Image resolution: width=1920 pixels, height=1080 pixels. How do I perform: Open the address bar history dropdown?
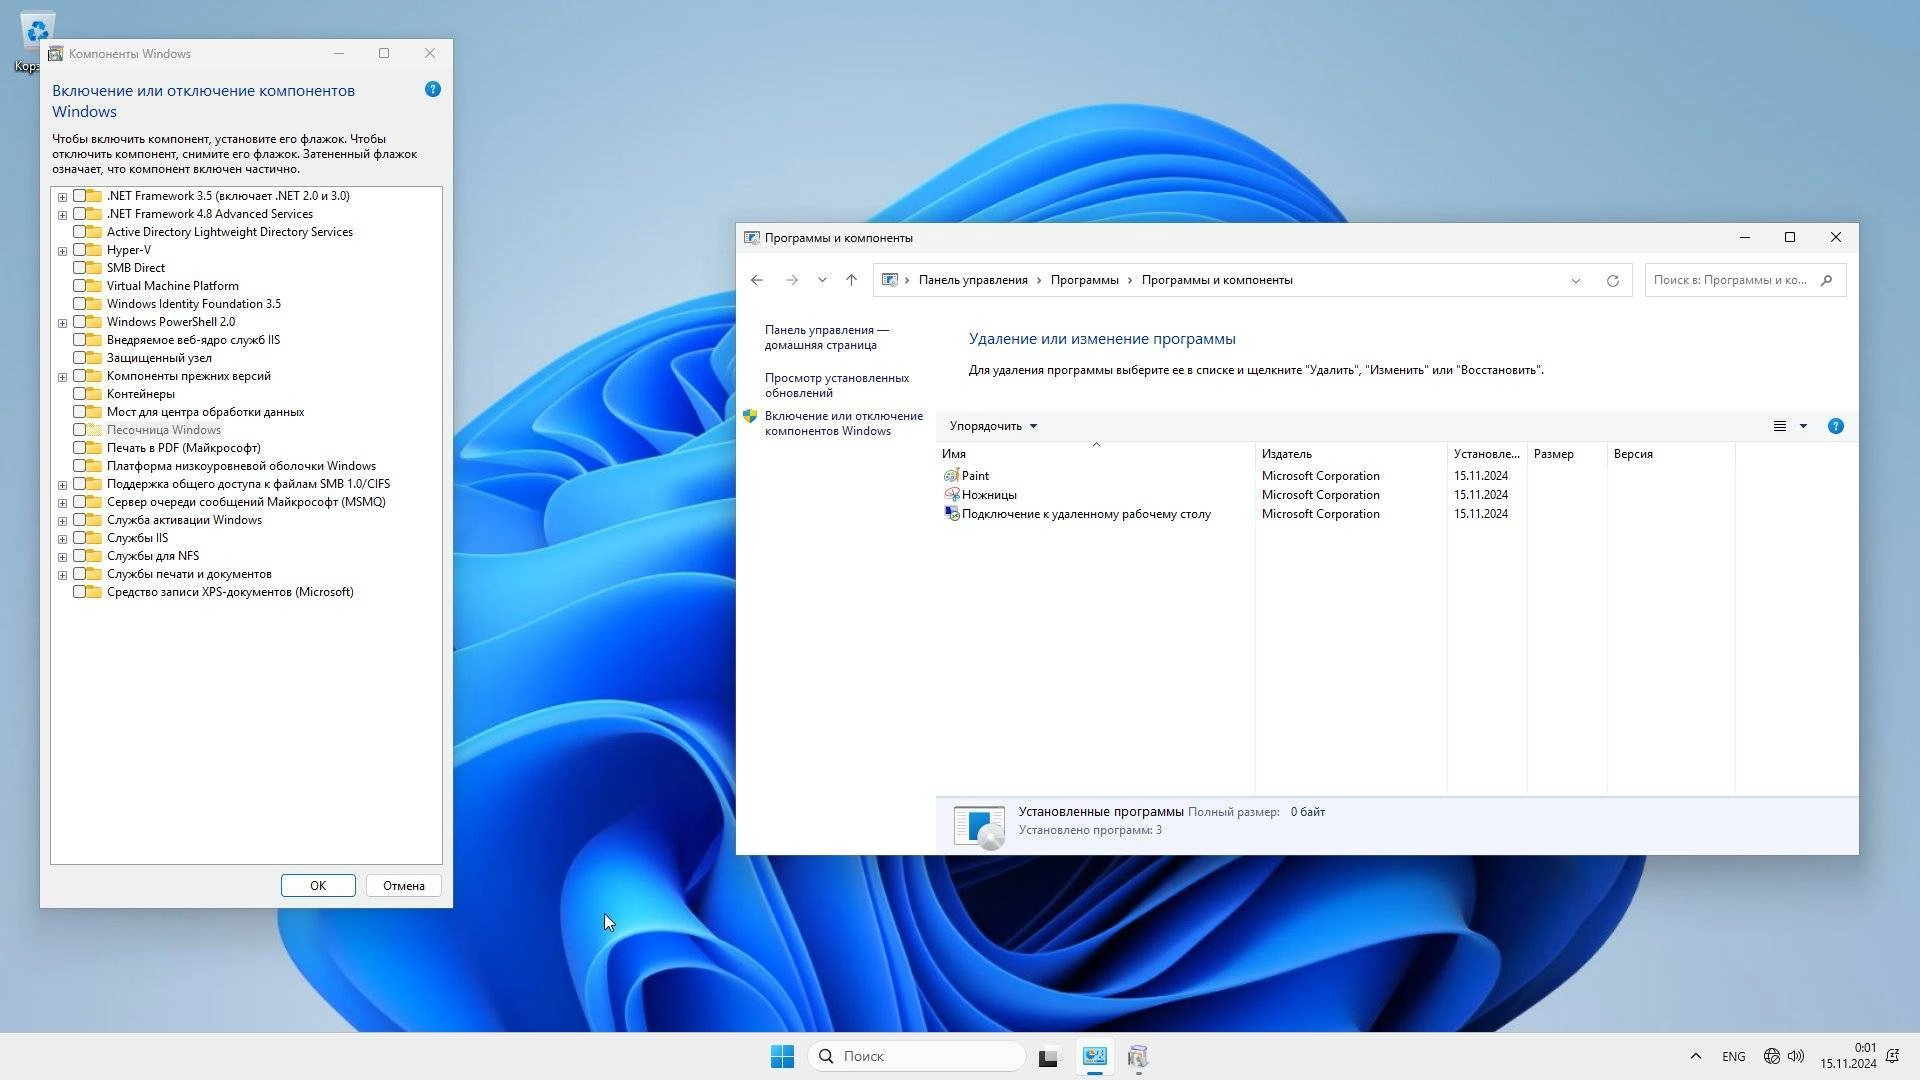point(1576,280)
